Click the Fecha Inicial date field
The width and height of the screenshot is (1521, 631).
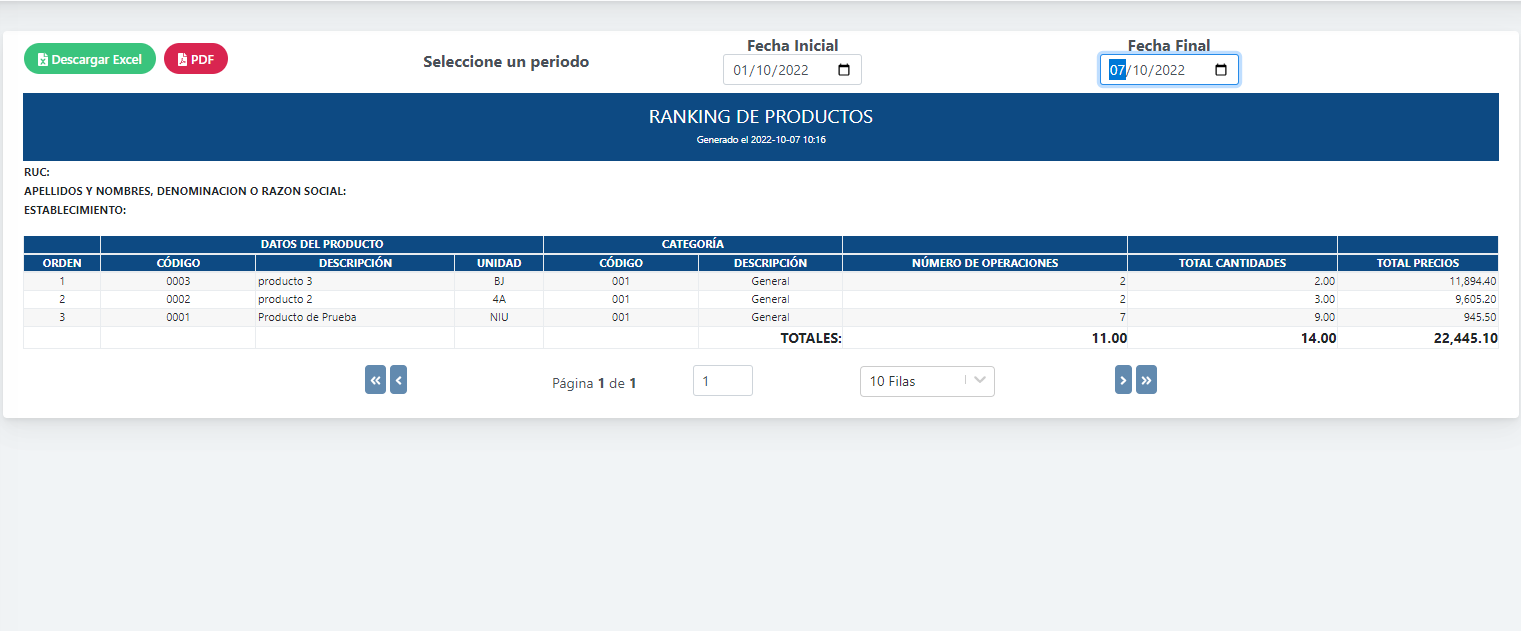[x=778, y=70]
